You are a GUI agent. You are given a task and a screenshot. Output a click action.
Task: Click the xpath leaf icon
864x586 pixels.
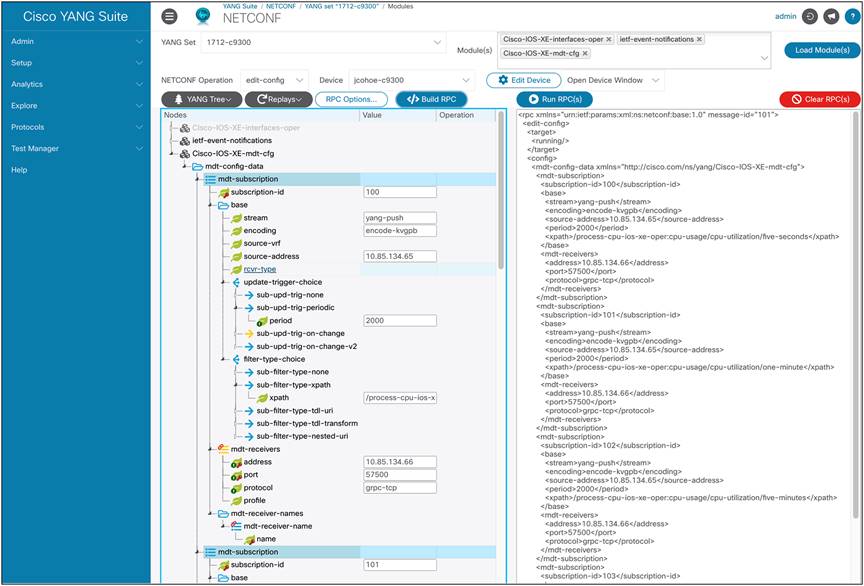262,397
